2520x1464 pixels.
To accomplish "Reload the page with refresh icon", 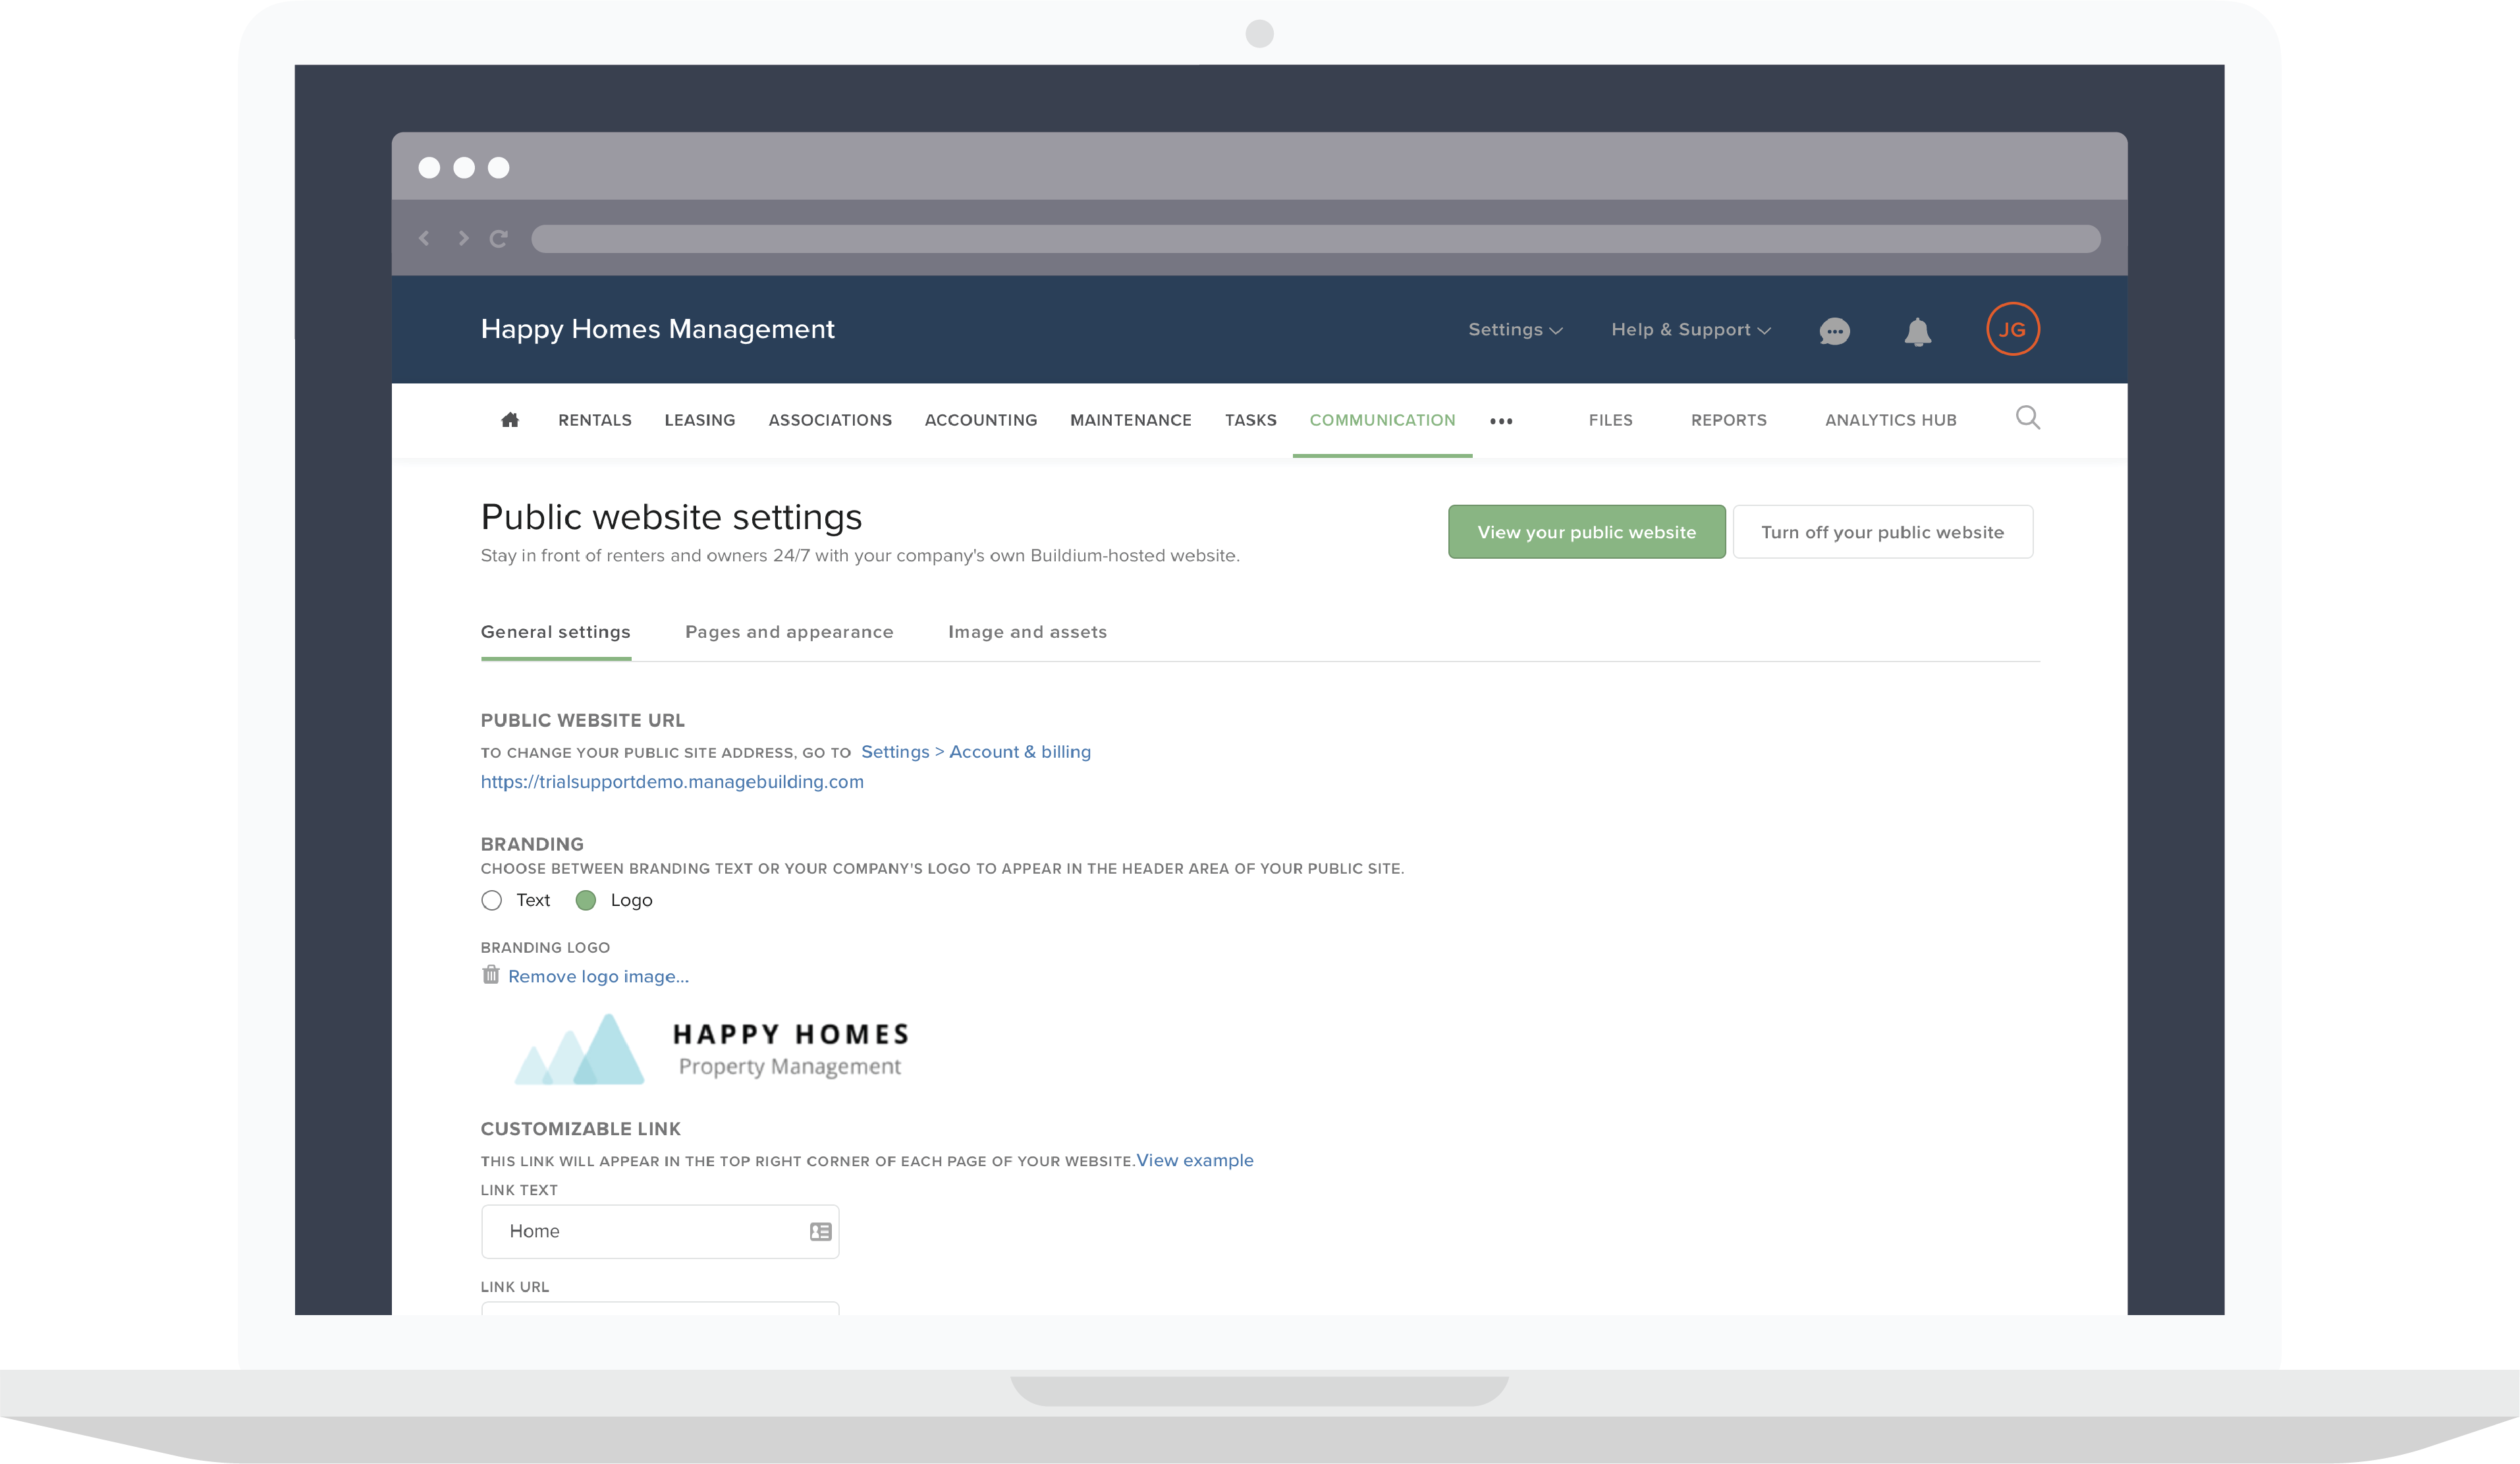I will pos(499,238).
